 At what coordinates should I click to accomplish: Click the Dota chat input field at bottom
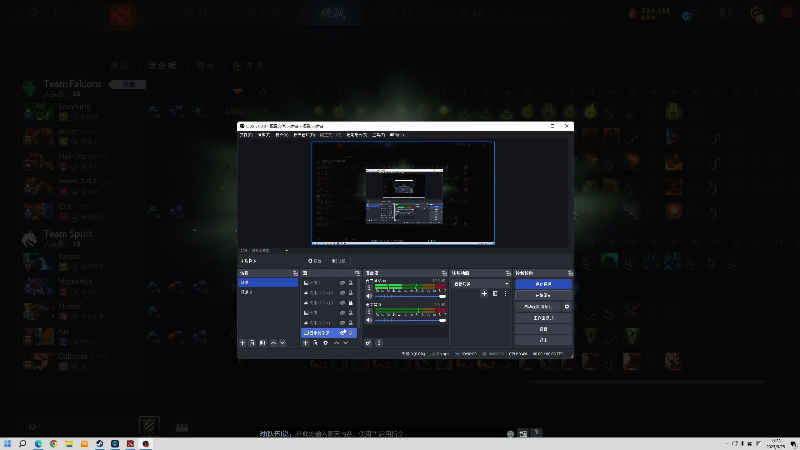click(x=383, y=434)
